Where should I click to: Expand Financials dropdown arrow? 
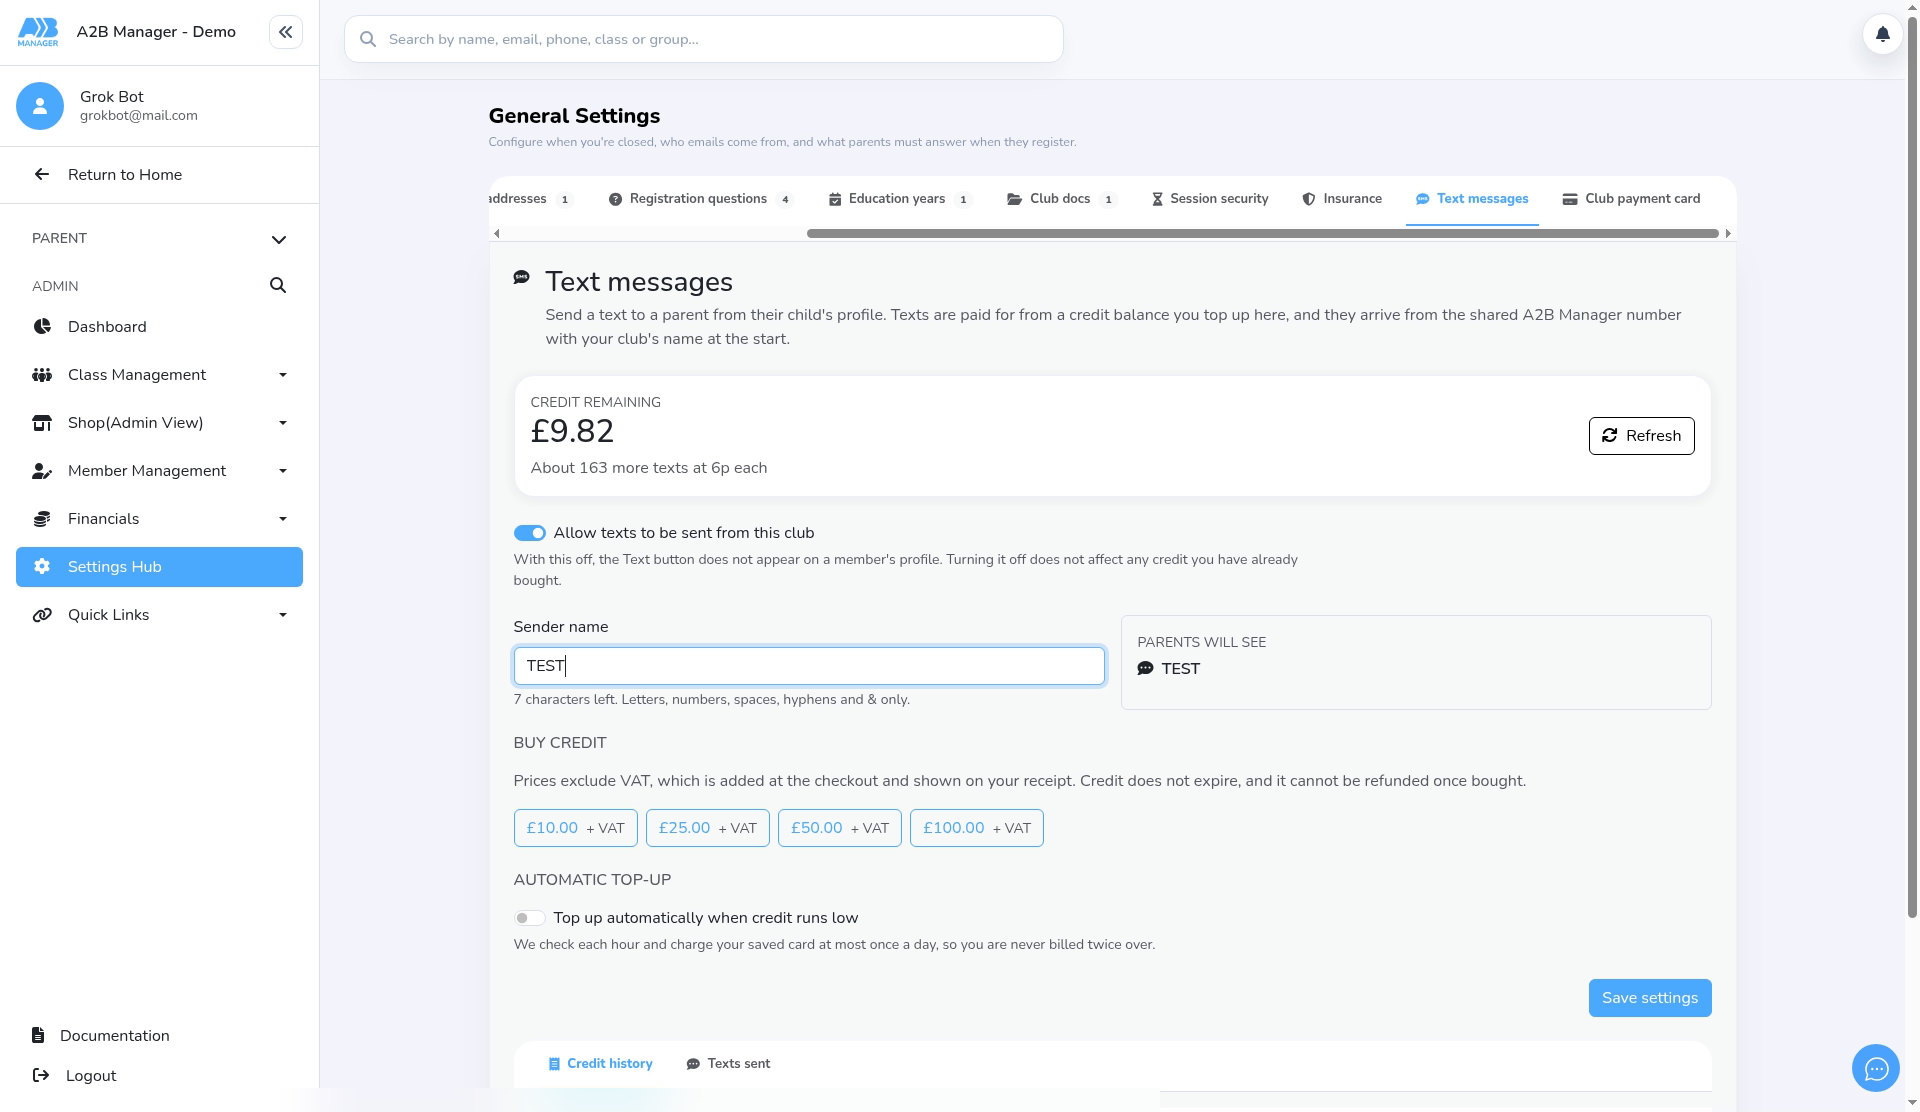coord(283,519)
